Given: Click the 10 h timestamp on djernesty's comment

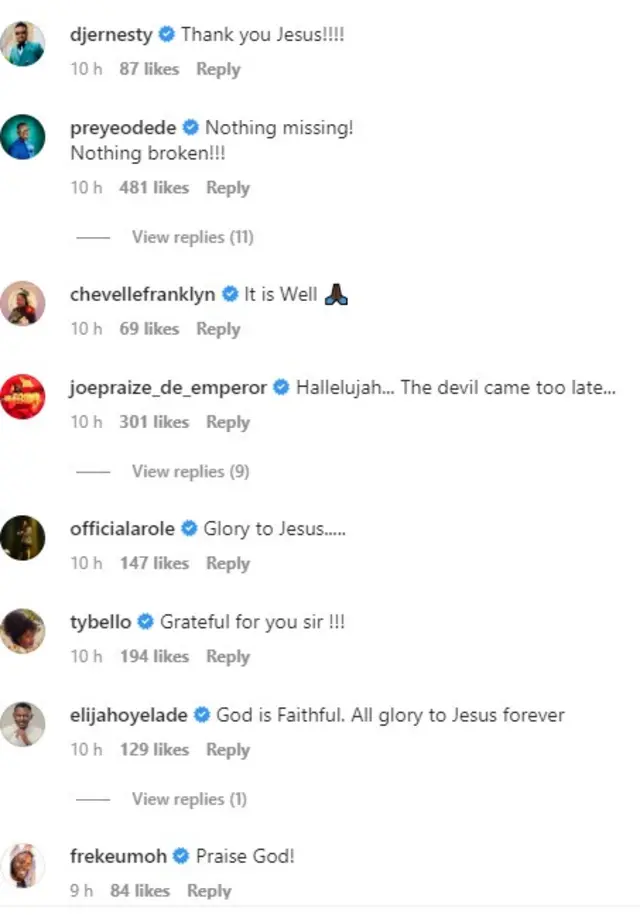Looking at the screenshot, I should 86,69.
